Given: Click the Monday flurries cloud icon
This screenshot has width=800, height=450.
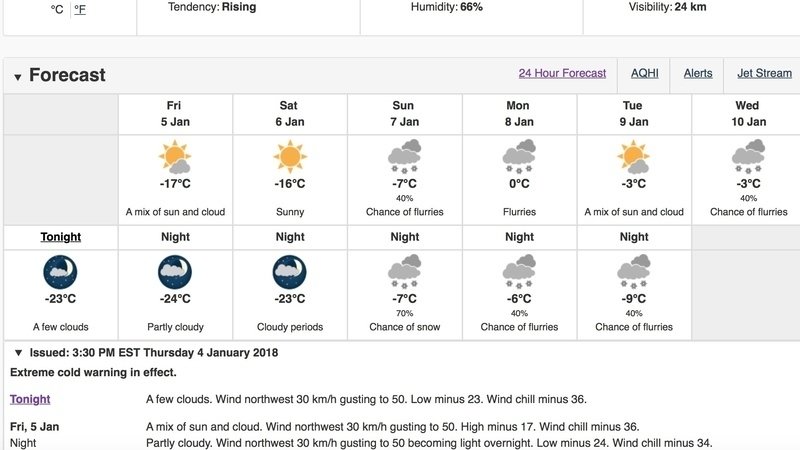Looking at the screenshot, I should pyautogui.click(x=519, y=157).
